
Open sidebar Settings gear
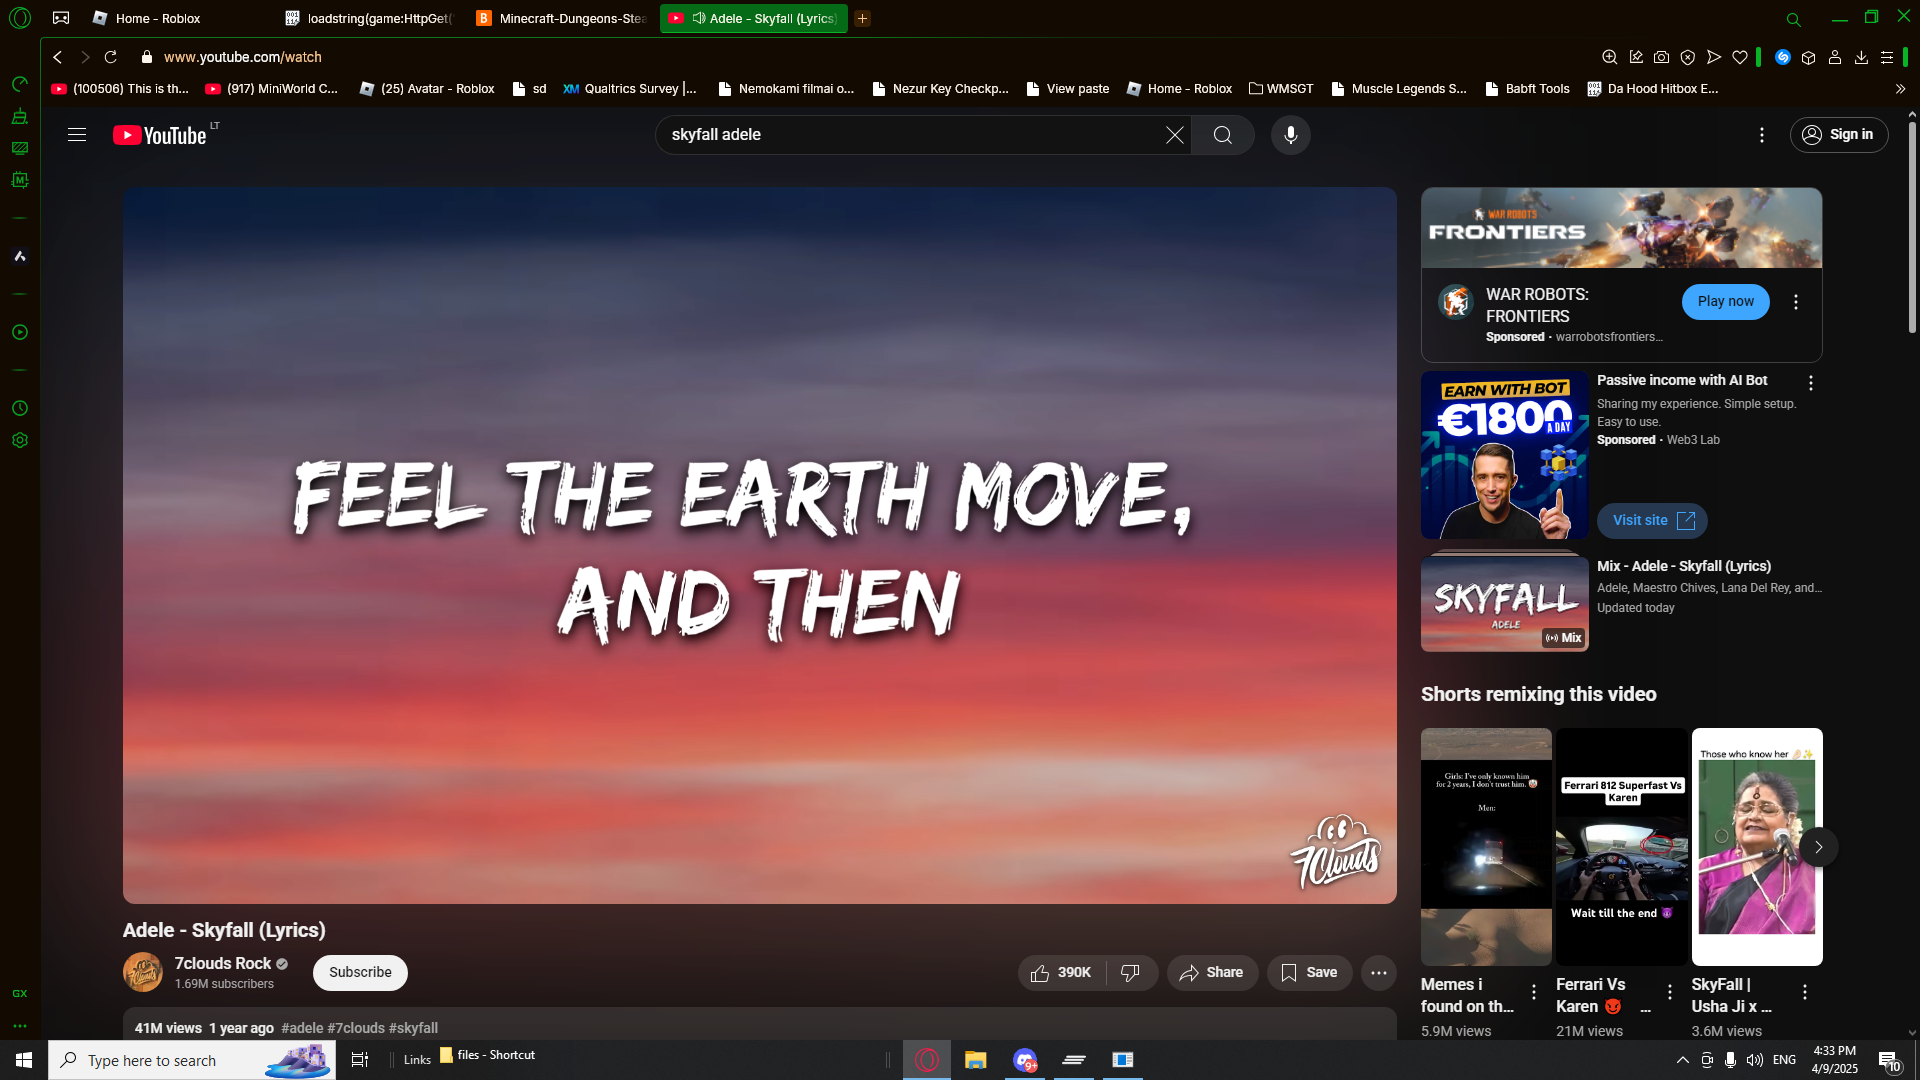[20, 440]
